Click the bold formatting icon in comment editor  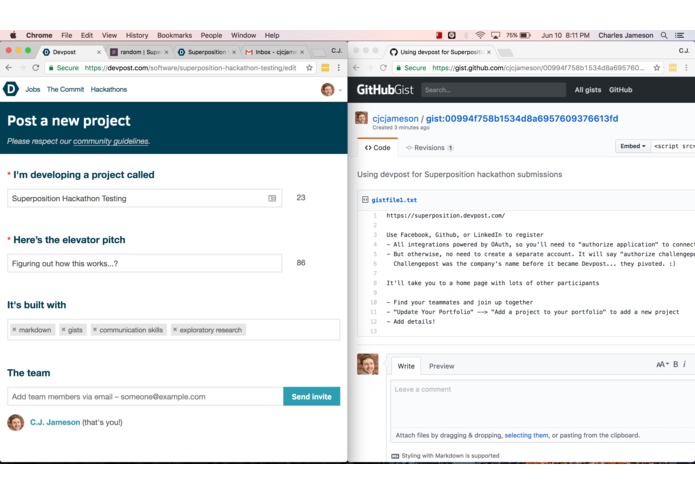(x=675, y=364)
